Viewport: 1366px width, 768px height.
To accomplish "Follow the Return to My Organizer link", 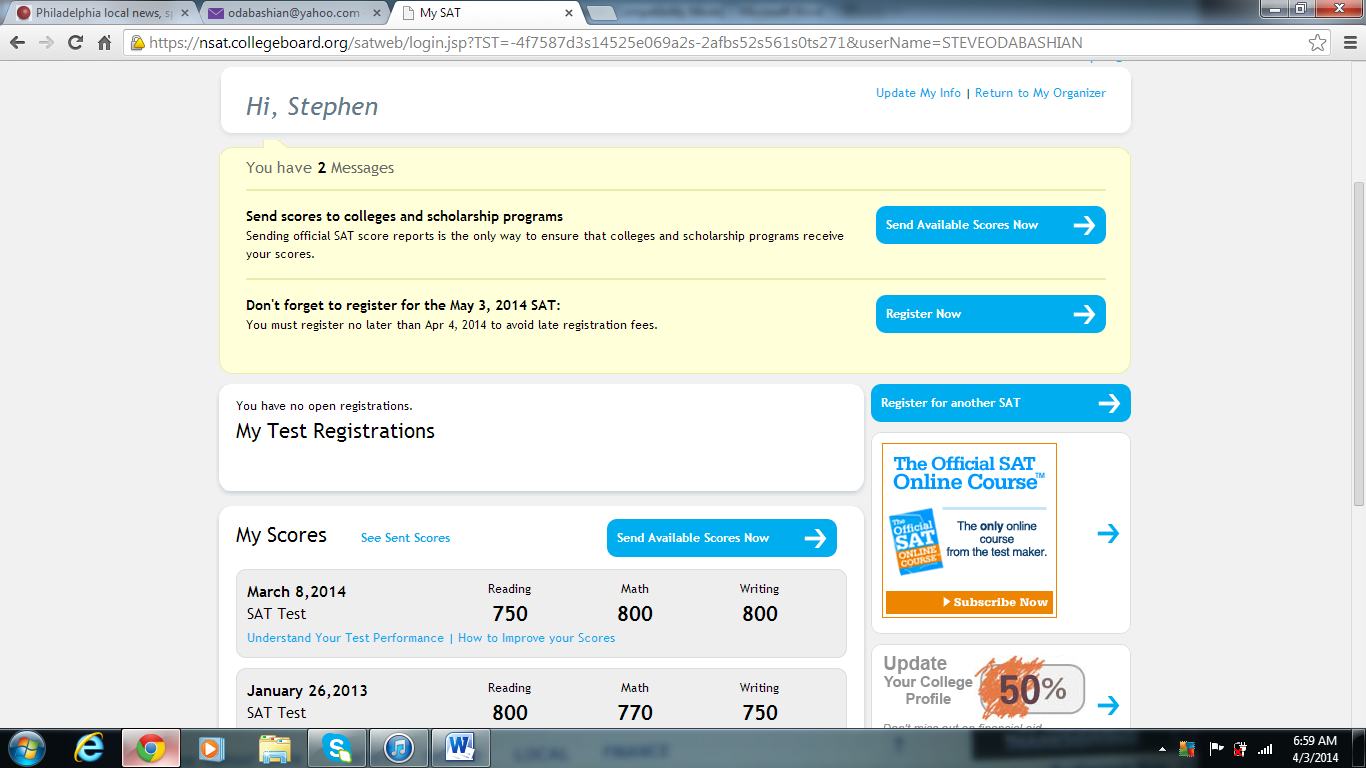I will [1040, 93].
